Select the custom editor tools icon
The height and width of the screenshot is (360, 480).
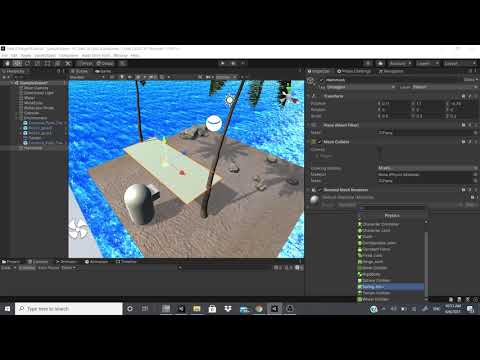[68, 63]
